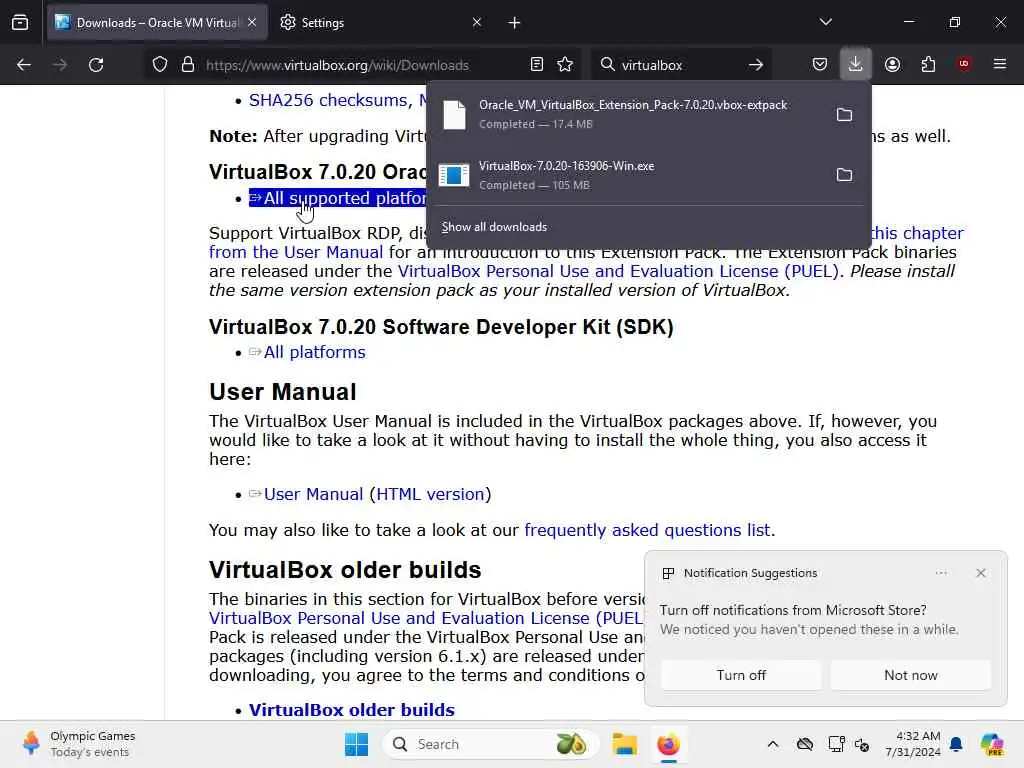Open frequently asked questions list
Screen dimensions: 1024x768
[647, 530]
